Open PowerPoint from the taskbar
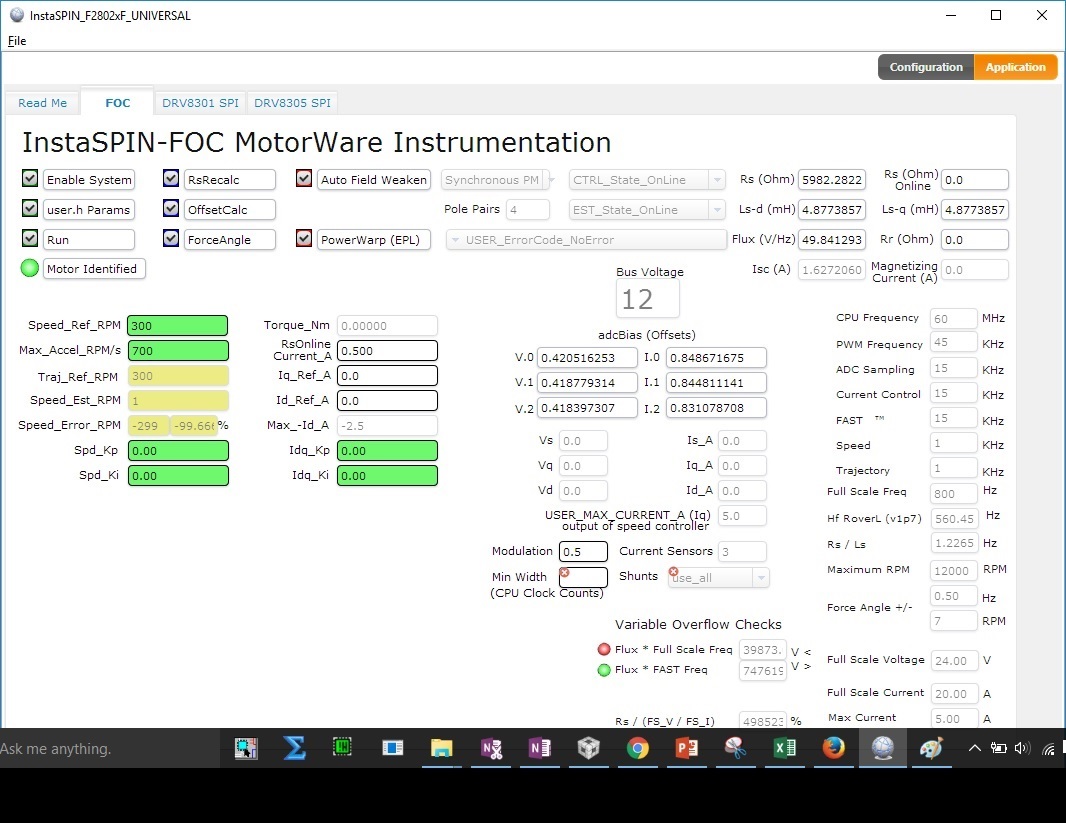This screenshot has width=1066, height=823. pos(687,748)
